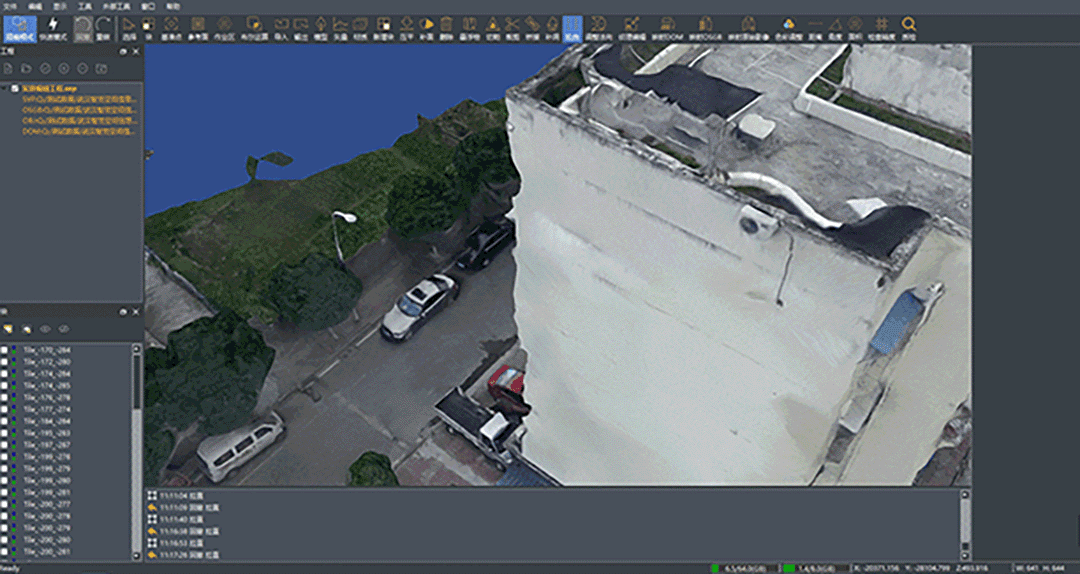
Task: Float the project panel with its dock button
Action: [123, 49]
